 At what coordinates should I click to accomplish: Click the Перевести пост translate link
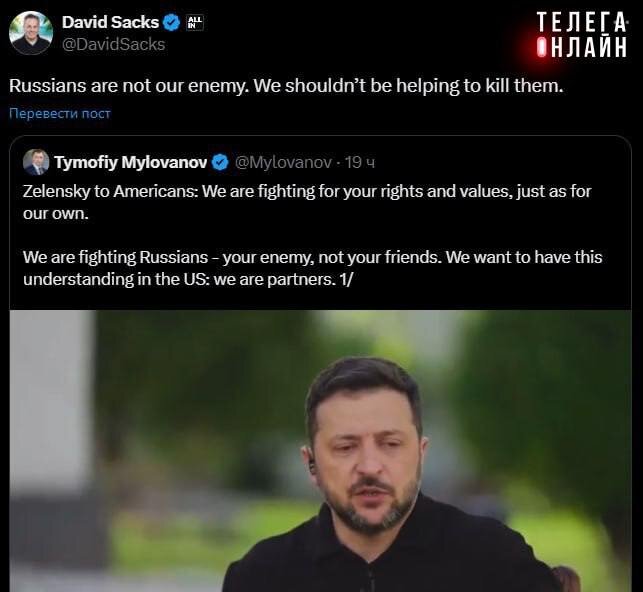pos(60,113)
